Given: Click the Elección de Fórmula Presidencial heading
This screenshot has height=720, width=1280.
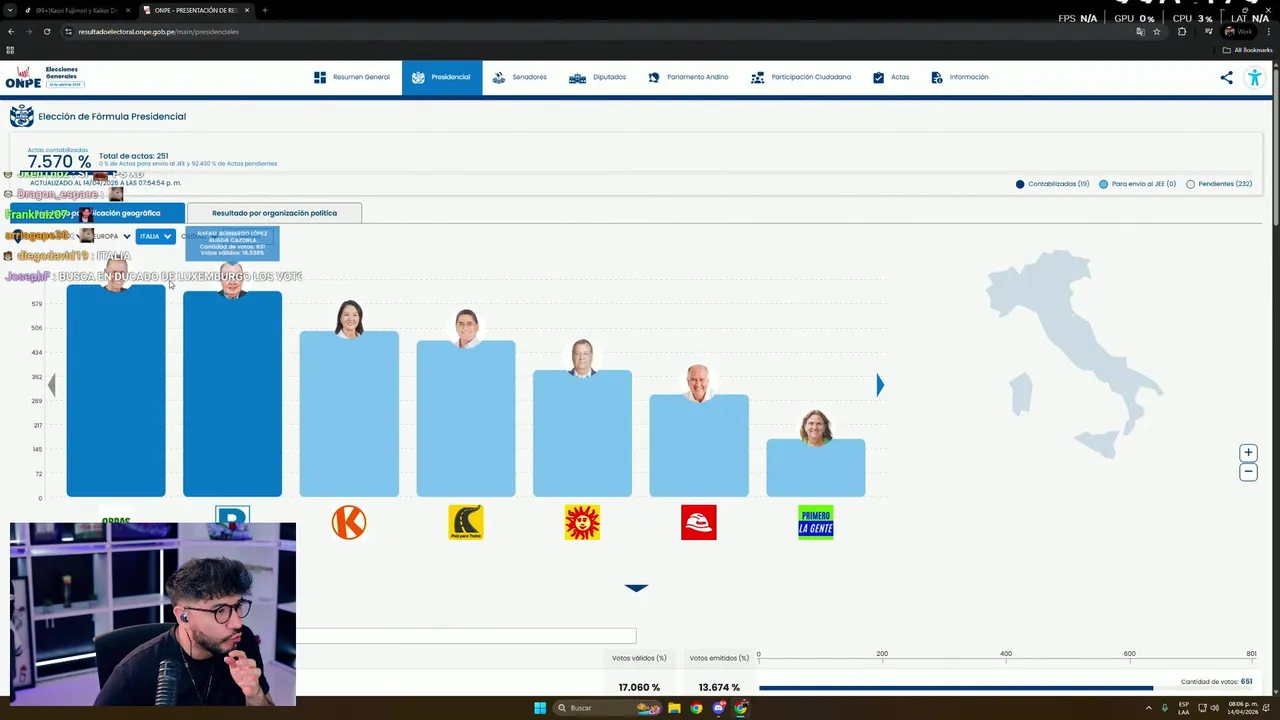Looking at the screenshot, I should (x=112, y=116).
